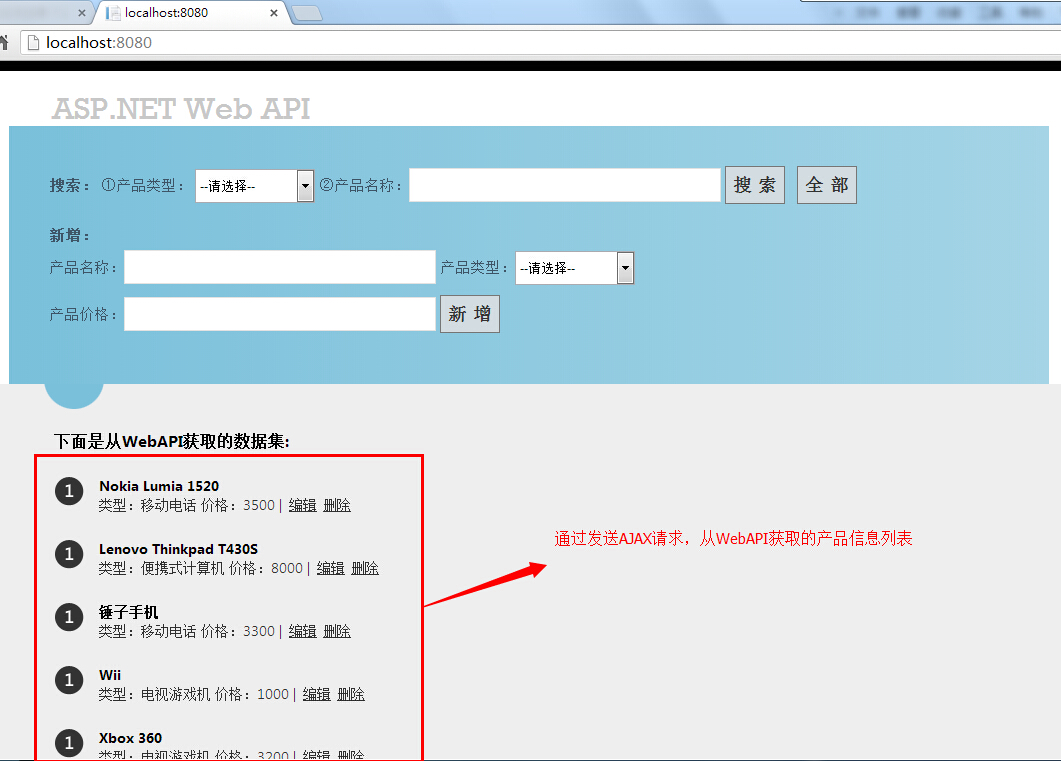Click the number badge beside Lenovo Thinkpad T430S

[69, 554]
